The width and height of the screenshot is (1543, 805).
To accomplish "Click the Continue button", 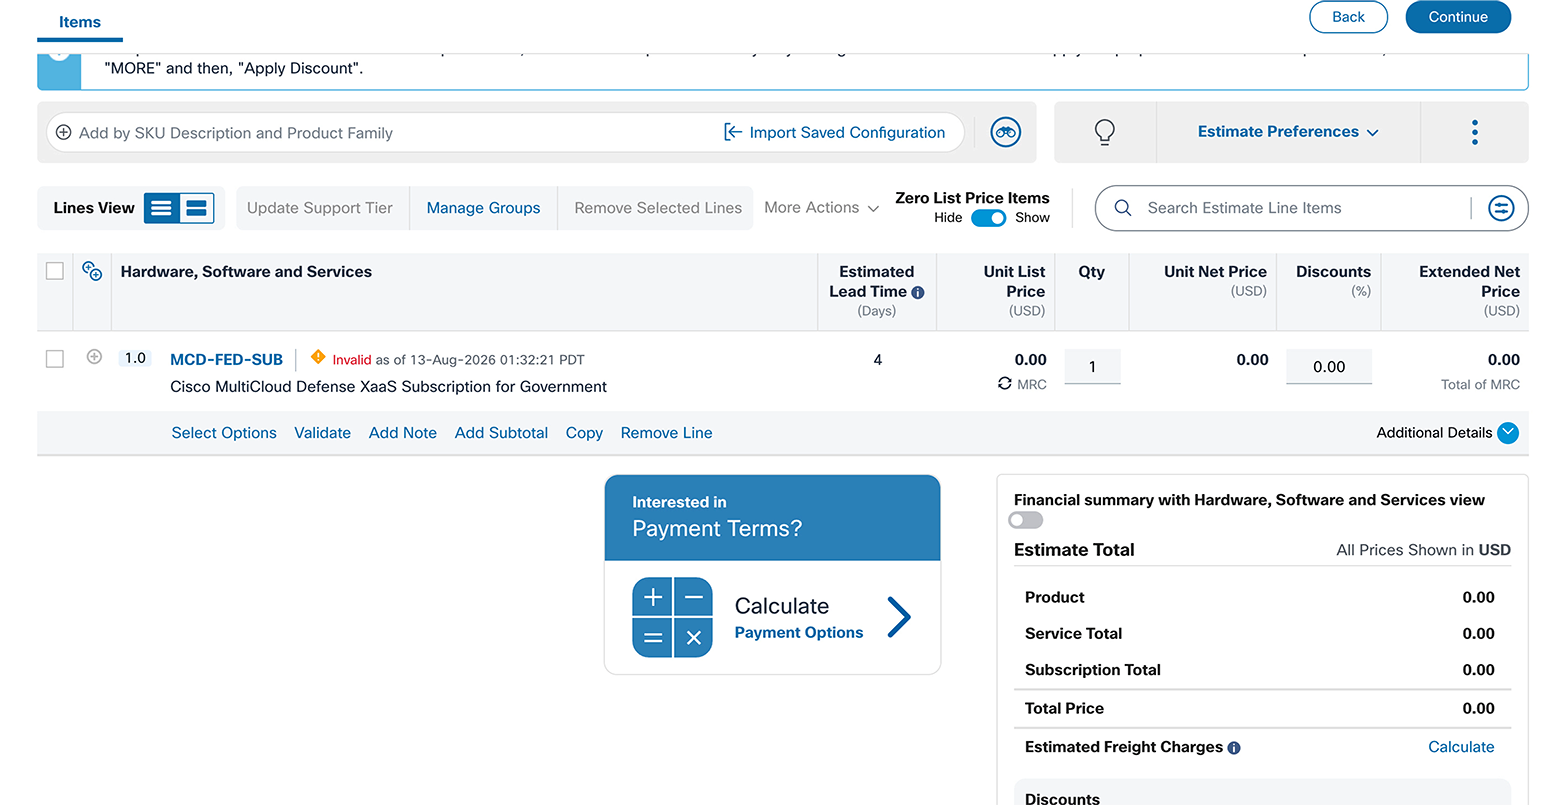I will [x=1458, y=17].
